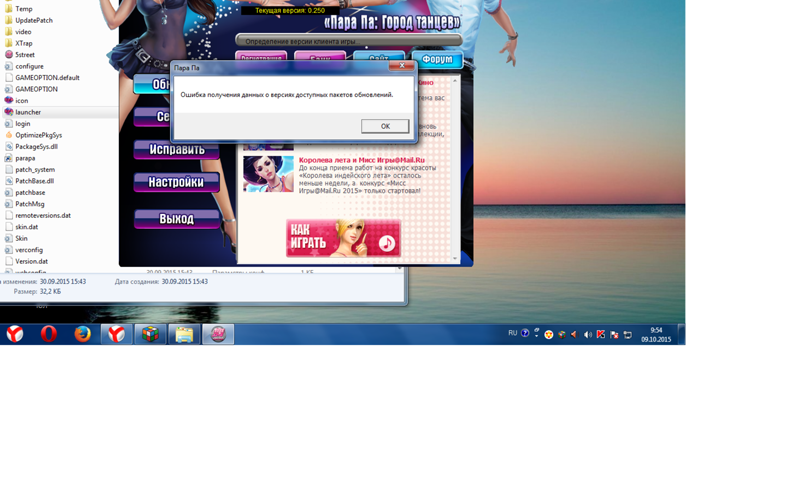Click the Исправить button in the launcher
This screenshot has height=501, width=800.
[x=177, y=149]
